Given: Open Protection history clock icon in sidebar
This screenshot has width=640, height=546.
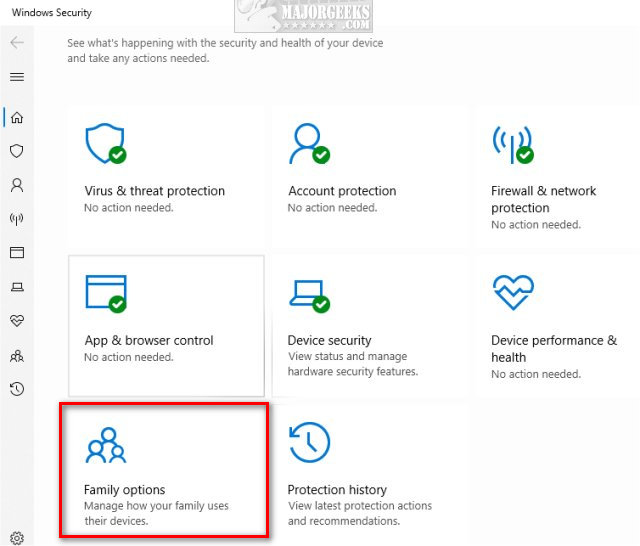Looking at the screenshot, I should pos(17,388).
